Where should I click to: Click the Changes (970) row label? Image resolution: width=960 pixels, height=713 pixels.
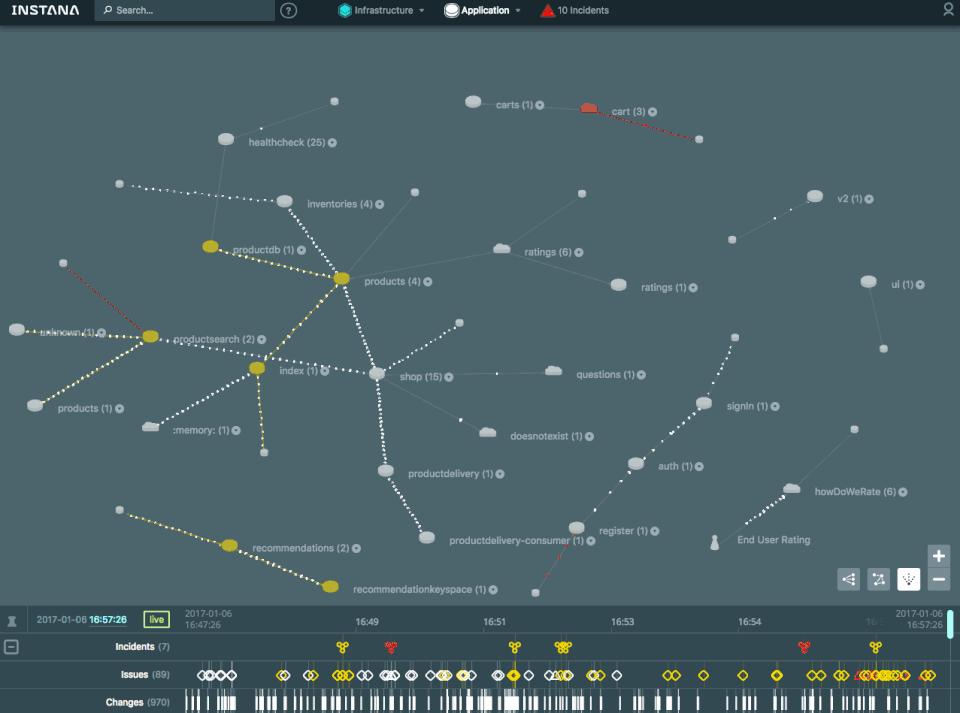coord(137,702)
